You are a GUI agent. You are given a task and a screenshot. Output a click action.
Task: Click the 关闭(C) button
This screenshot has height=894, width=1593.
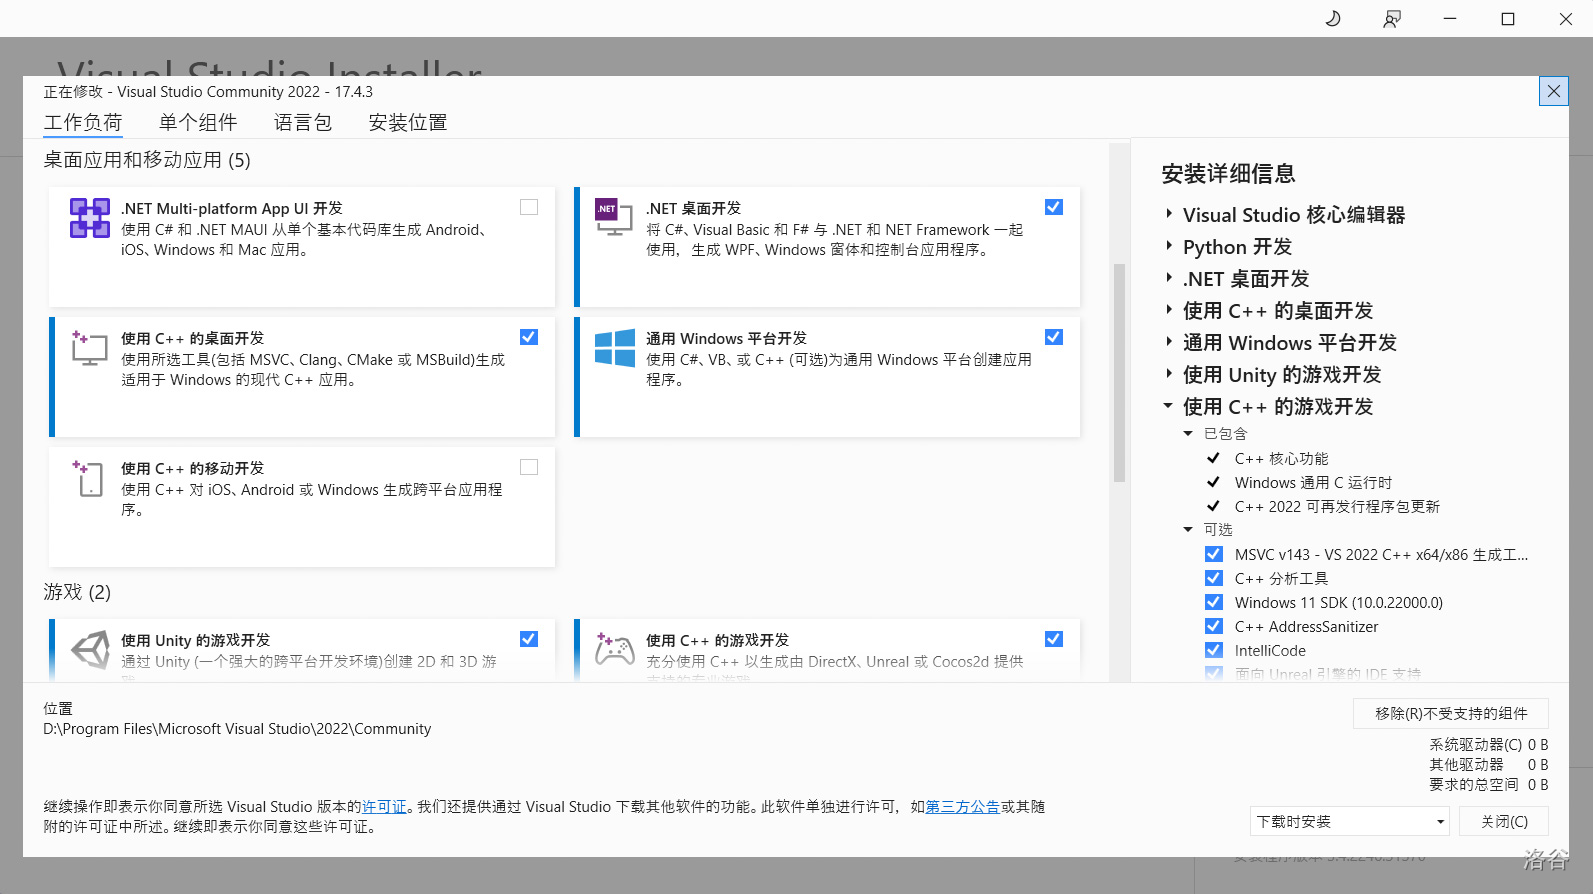[x=1504, y=821]
